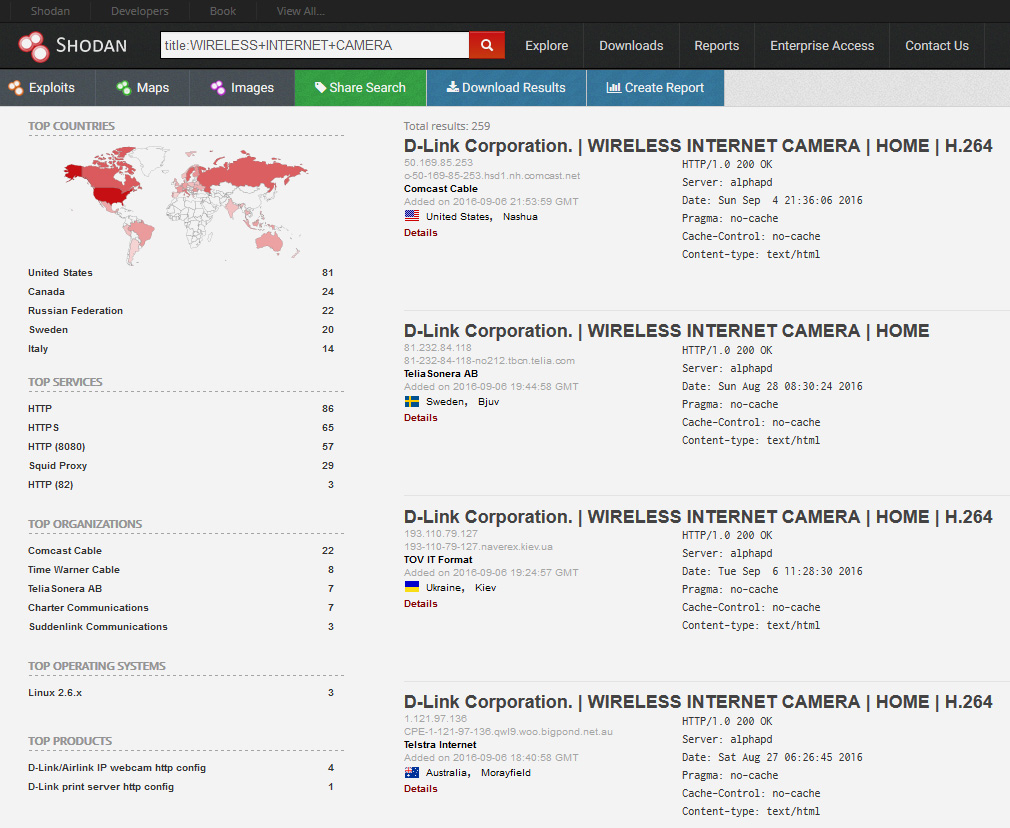
Task: Open Exploits via its orange icon
Action: 15,88
